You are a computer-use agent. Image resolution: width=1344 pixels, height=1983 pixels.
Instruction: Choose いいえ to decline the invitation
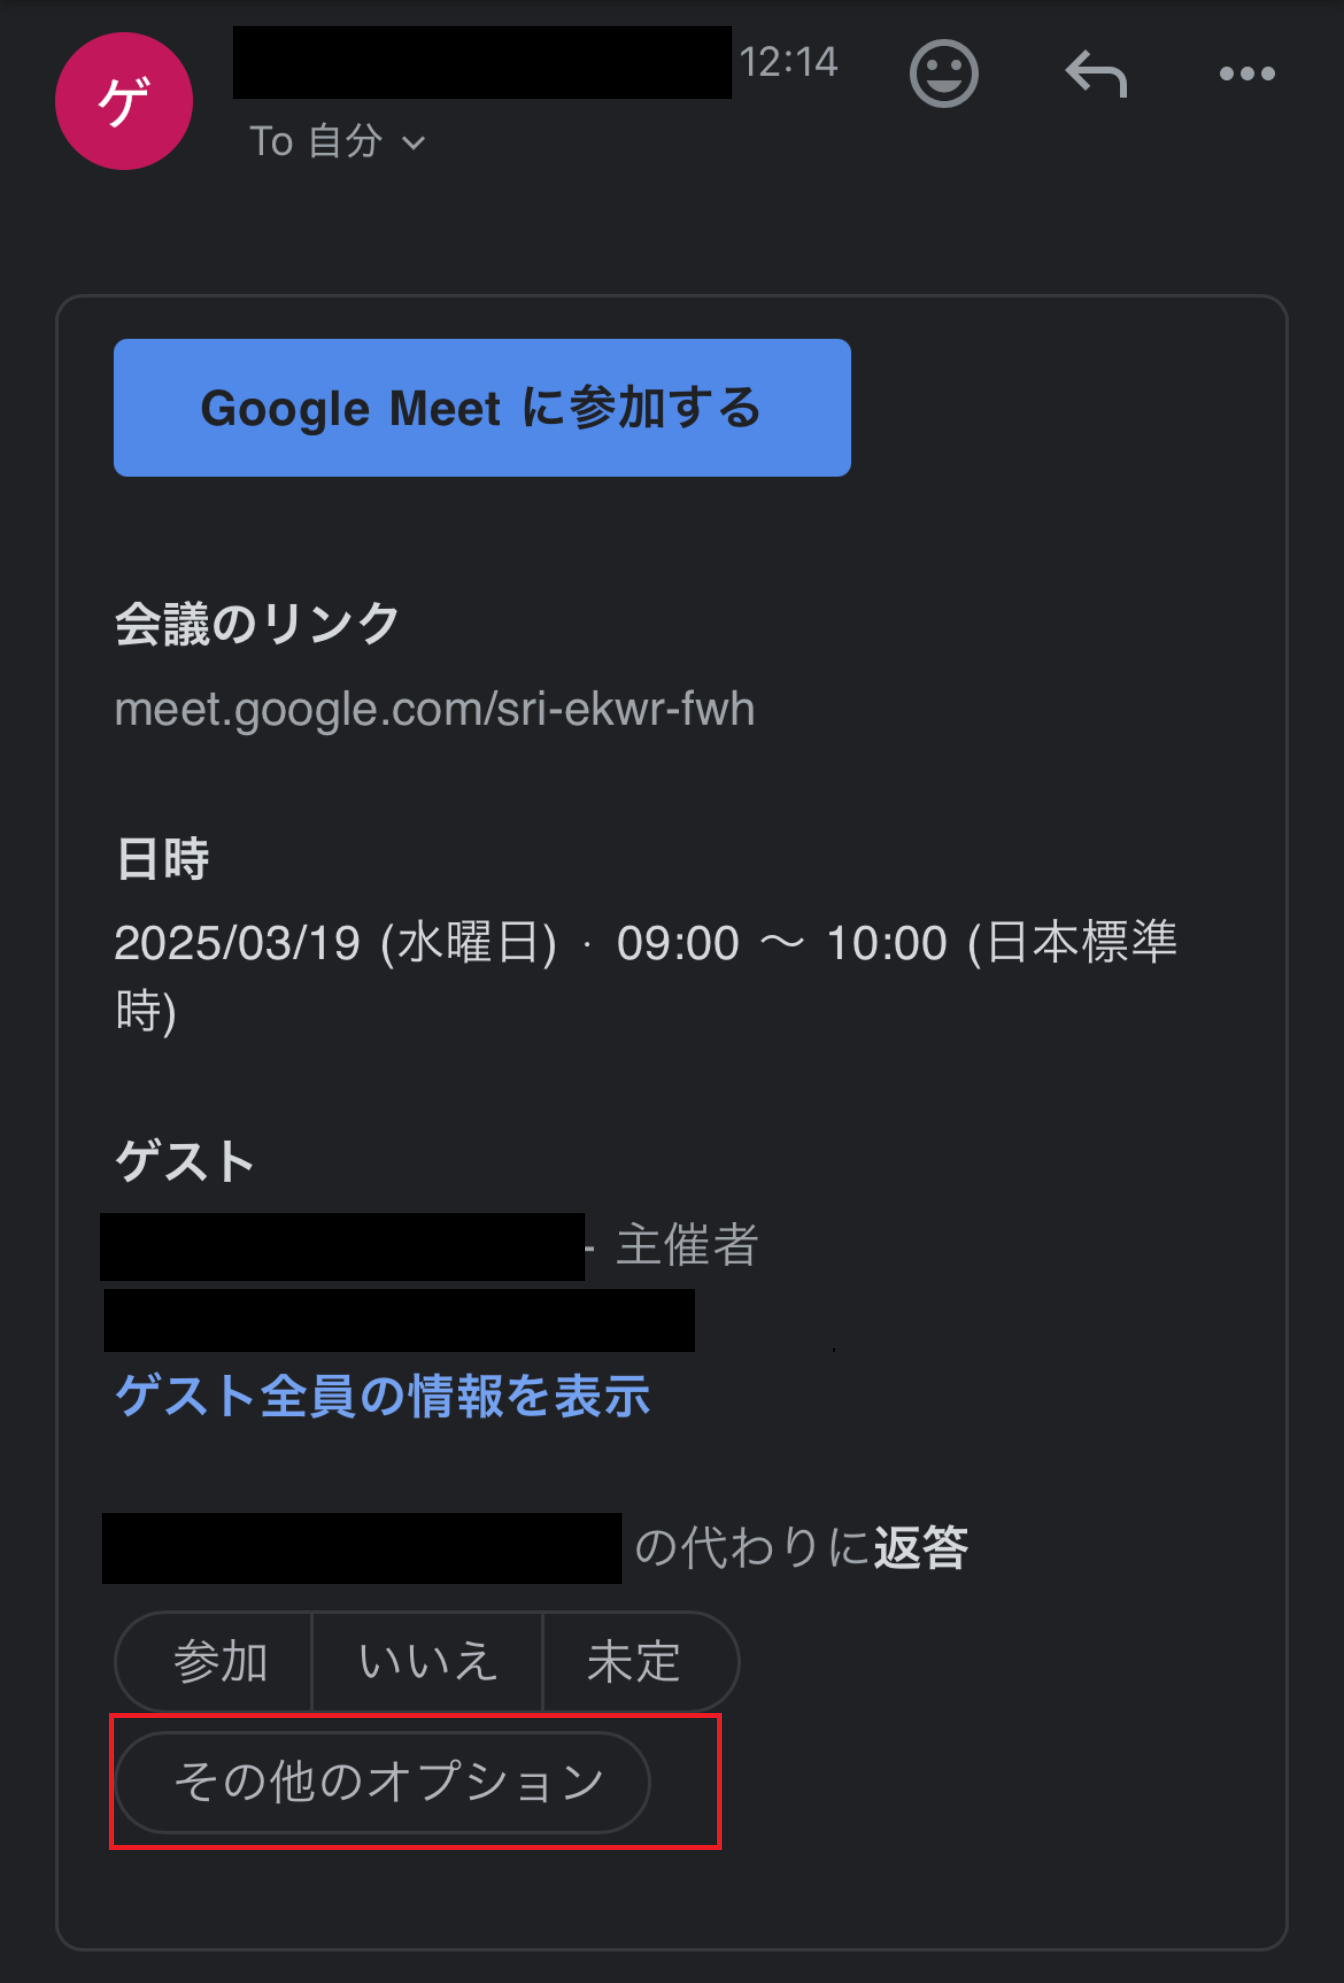tap(427, 1662)
